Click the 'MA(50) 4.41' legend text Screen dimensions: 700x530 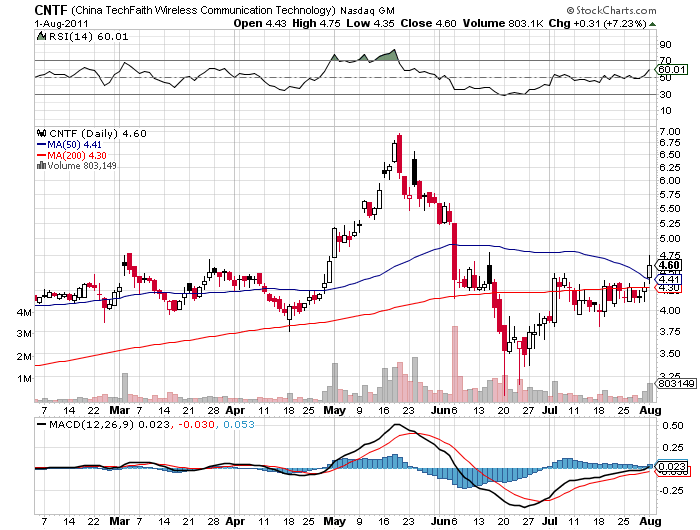click(x=75, y=145)
